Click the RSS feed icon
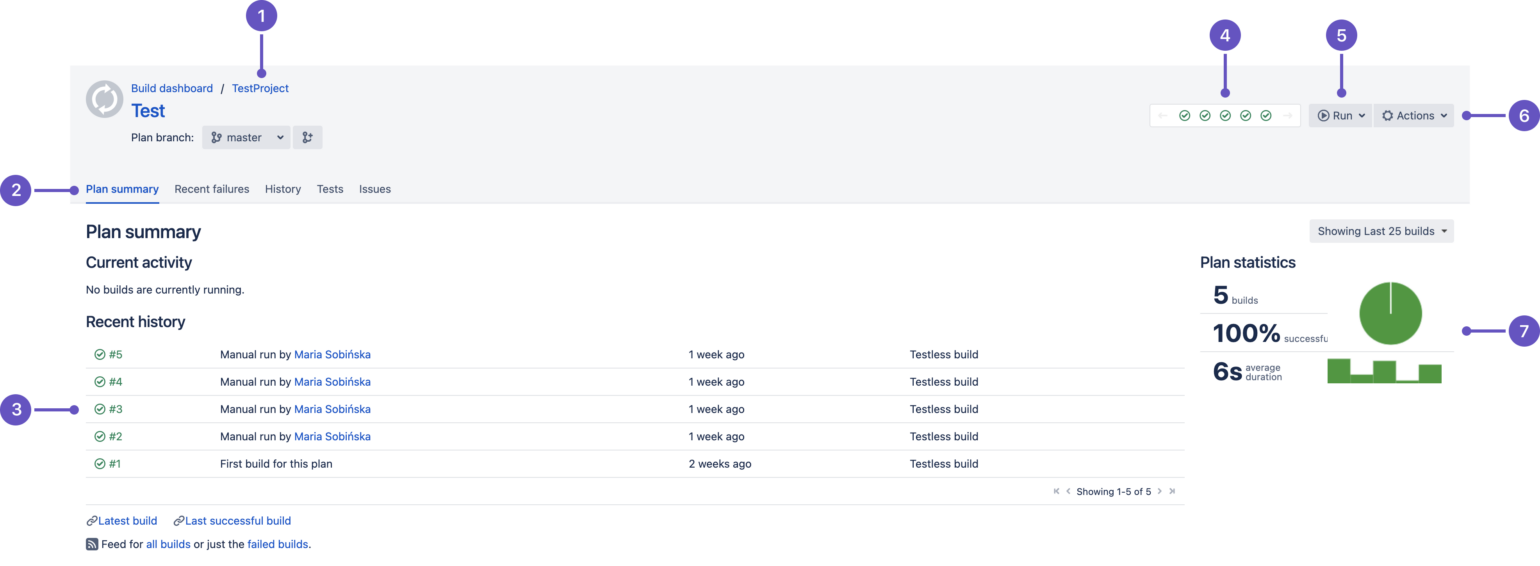This screenshot has width=1540, height=566. click(92, 544)
